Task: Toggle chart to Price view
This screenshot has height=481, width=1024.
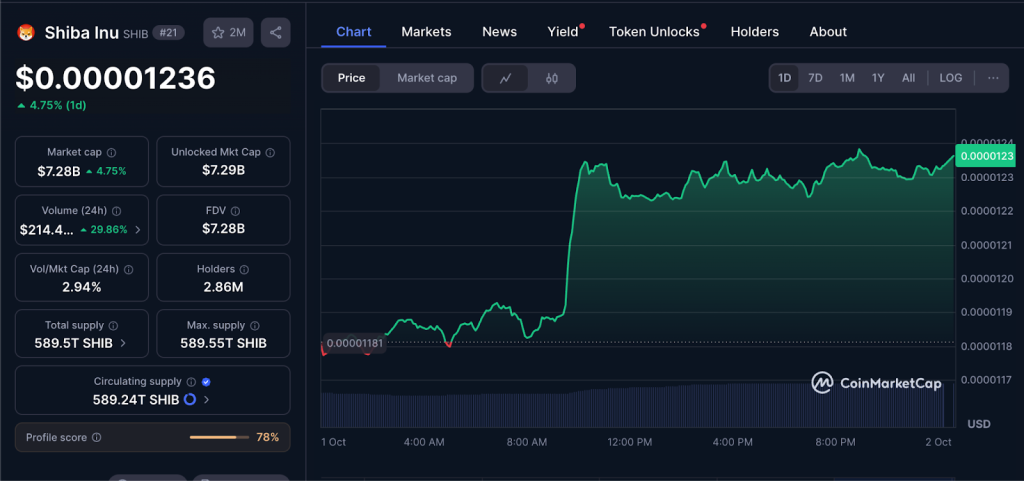Action: click(351, 78)
